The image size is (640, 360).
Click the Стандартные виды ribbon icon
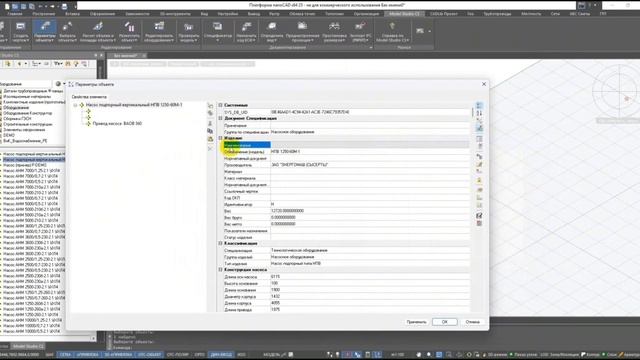271,32
